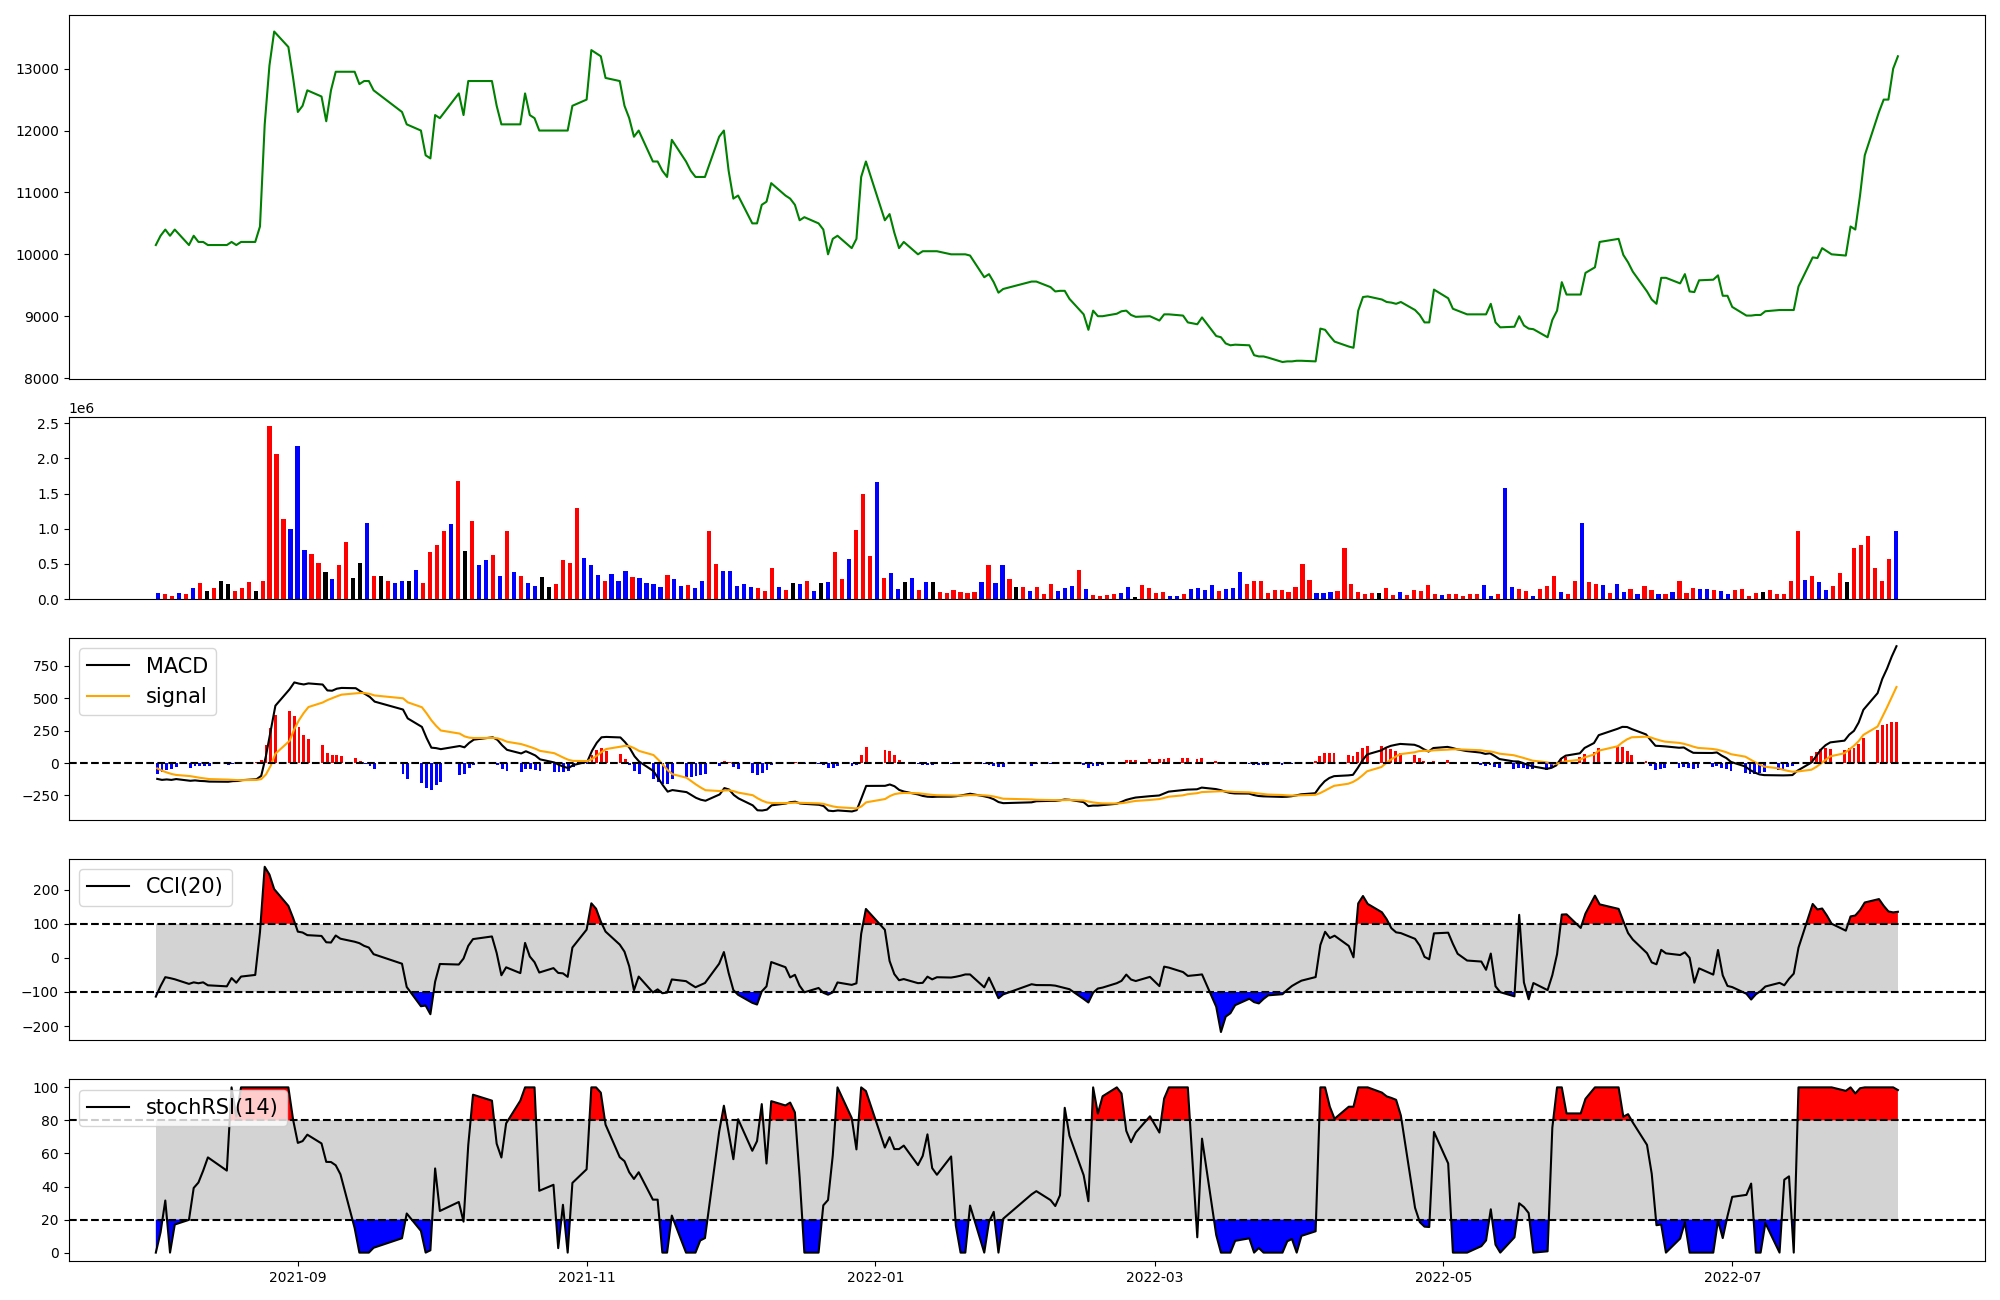The height and width of the screenshot is (1300, 2000).
Task: Click the 2021-11 x-axis date label
Action: pyautogui.click(x=587, y=1277)
